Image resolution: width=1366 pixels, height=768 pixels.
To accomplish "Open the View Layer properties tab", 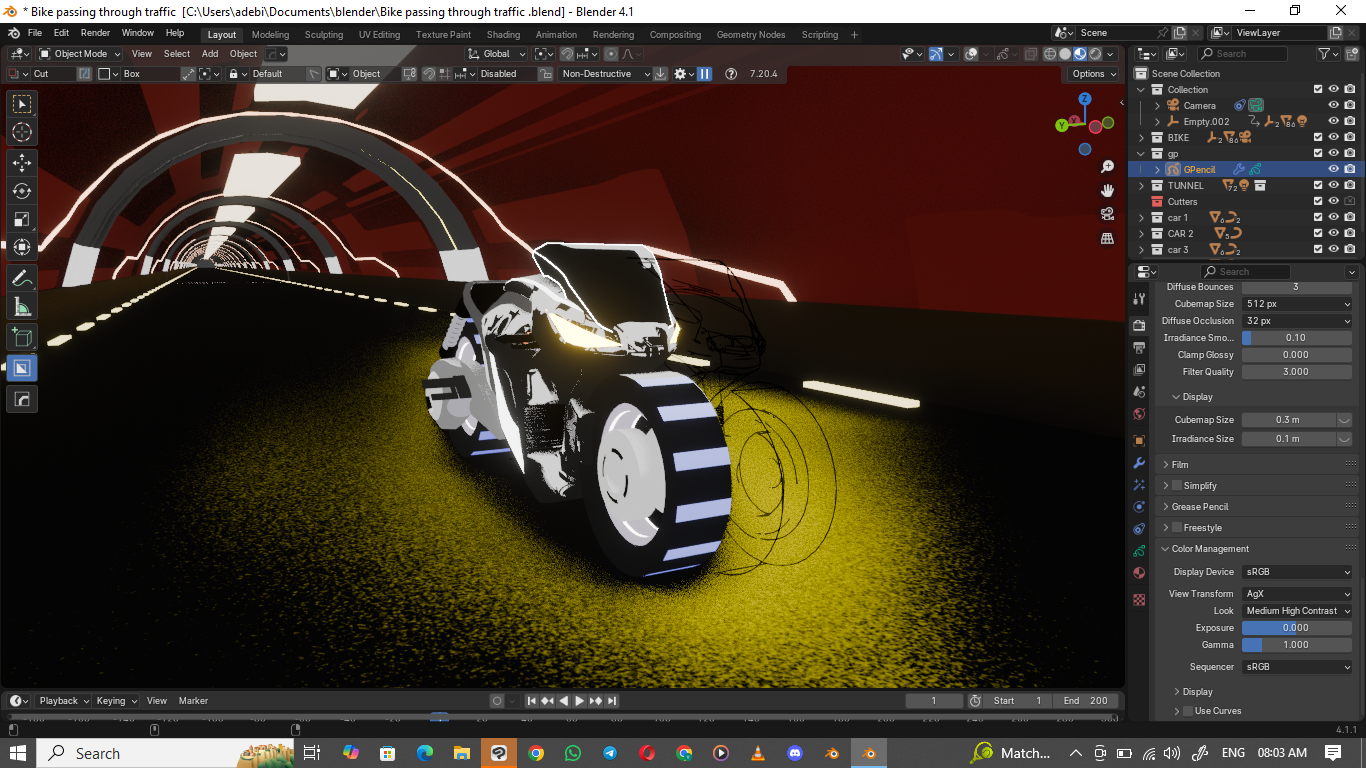I will [1139, 370].
